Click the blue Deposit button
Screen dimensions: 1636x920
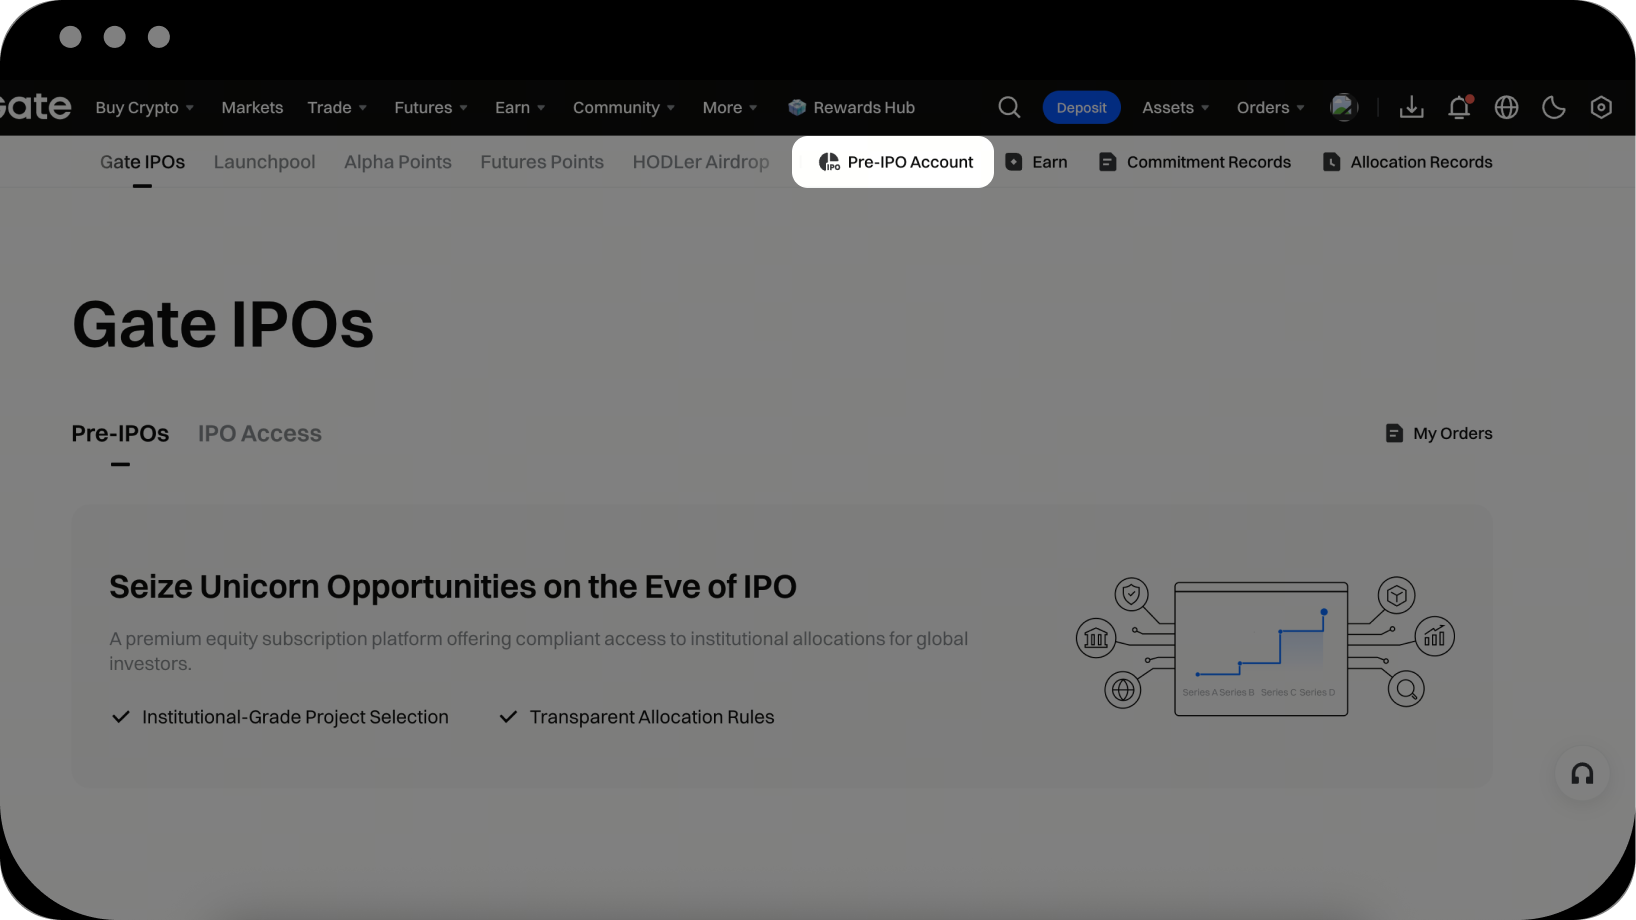[1082, 107]
